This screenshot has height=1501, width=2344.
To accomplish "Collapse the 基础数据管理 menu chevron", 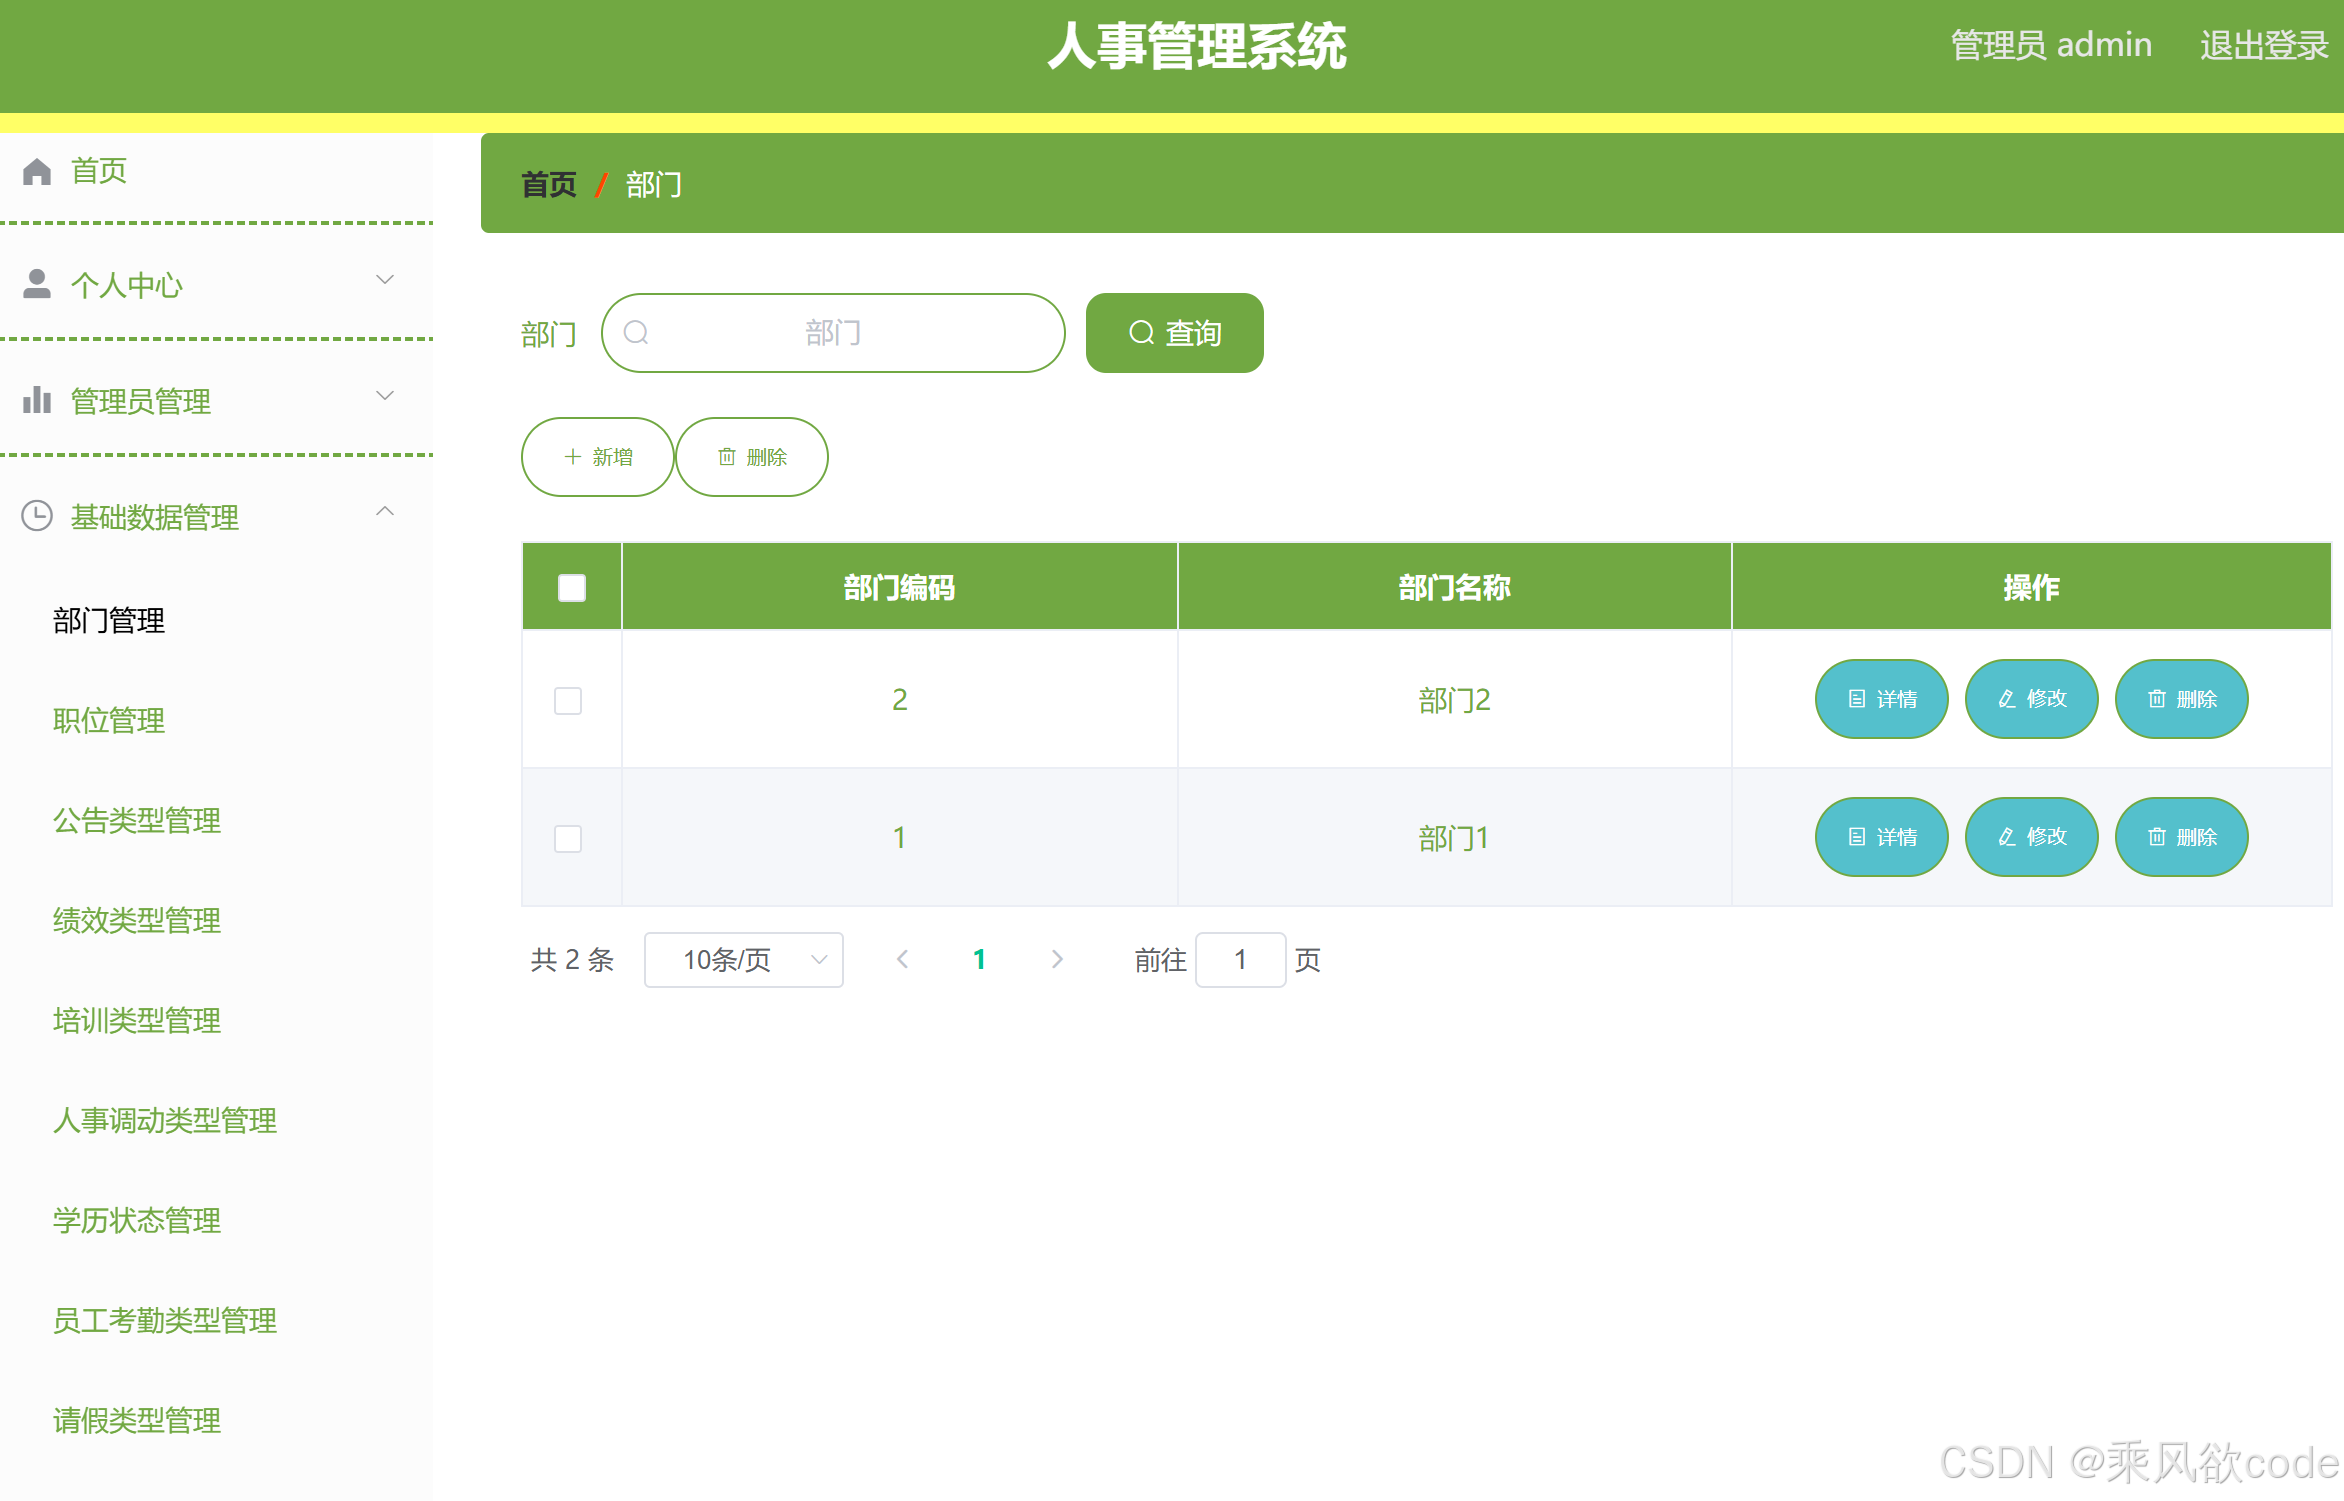I will 385,512.
